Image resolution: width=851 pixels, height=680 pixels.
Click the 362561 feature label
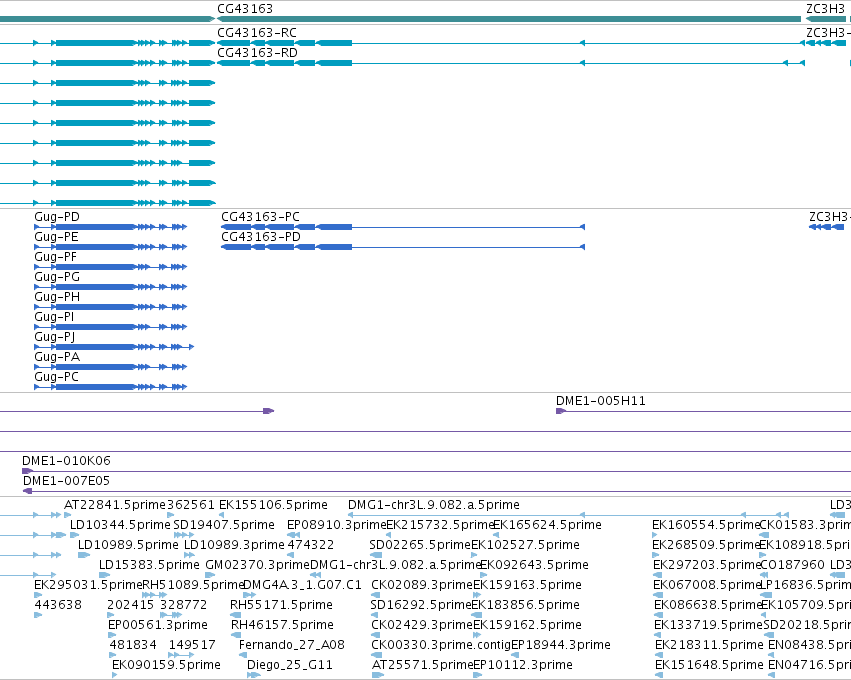(x=191, y=505)
